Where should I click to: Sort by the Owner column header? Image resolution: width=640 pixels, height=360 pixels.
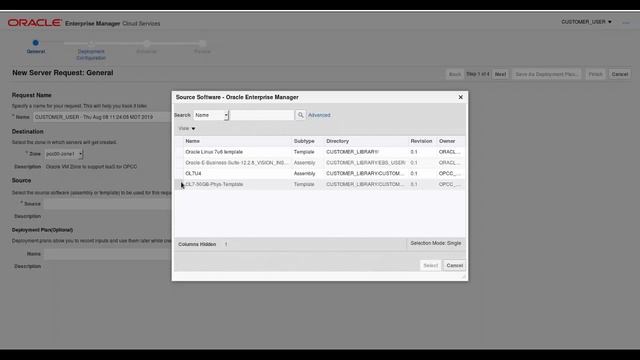pos(447,141)
